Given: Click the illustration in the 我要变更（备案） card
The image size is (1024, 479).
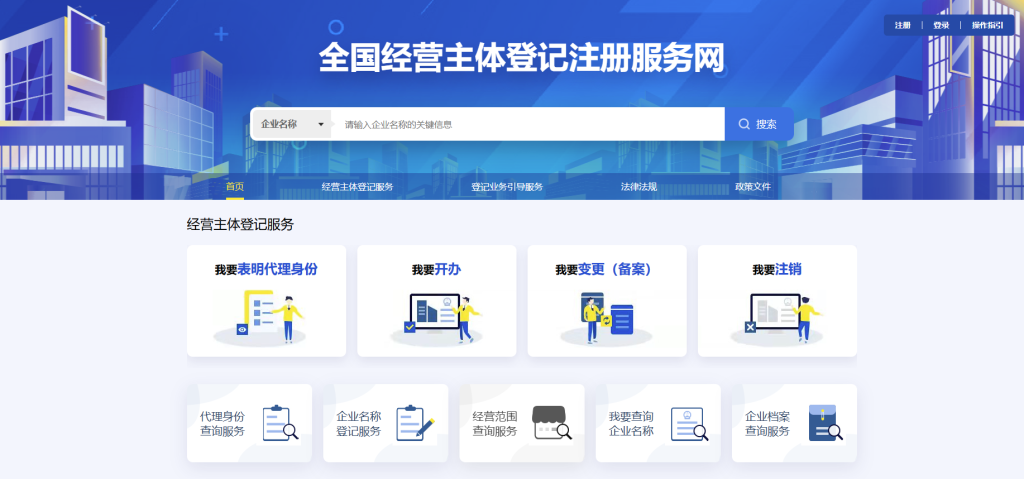Looking at the screenshot, I should (x=607, y=318).
